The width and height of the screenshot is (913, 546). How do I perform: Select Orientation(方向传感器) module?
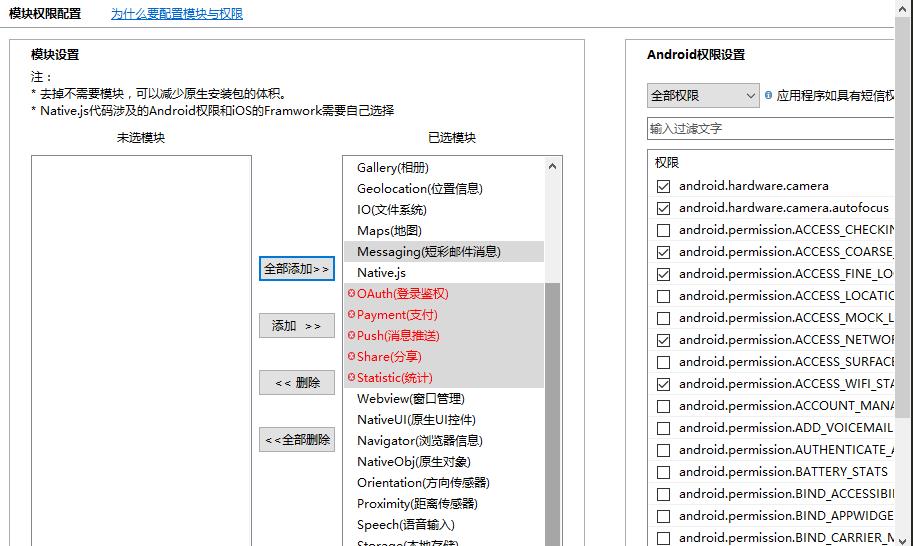(x=444, y=483)
